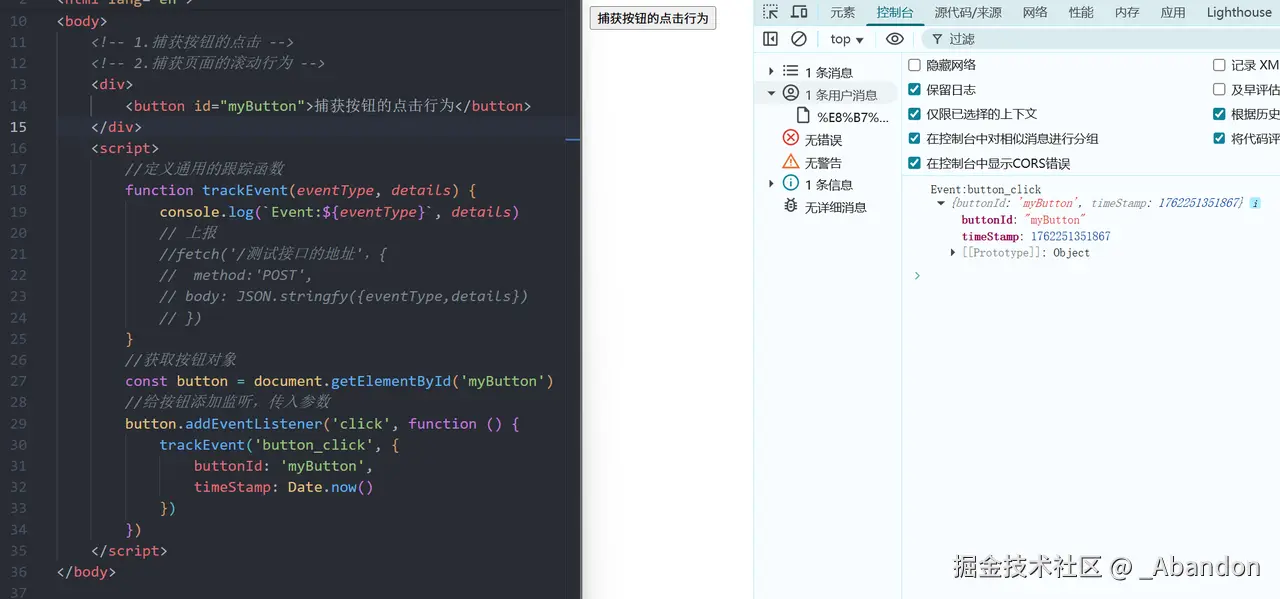Switch to the 性能 tab
This screenshot has width=1280, height=599.
(x=1081, y=12)
